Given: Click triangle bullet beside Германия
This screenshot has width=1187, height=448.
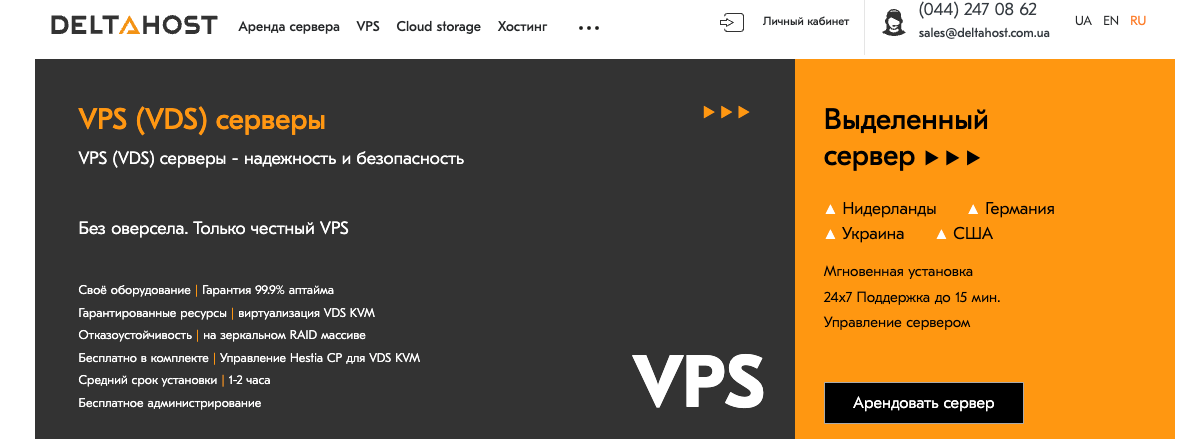Looking at the screenshot, I should pyautogui.click(x=974, y=210).
